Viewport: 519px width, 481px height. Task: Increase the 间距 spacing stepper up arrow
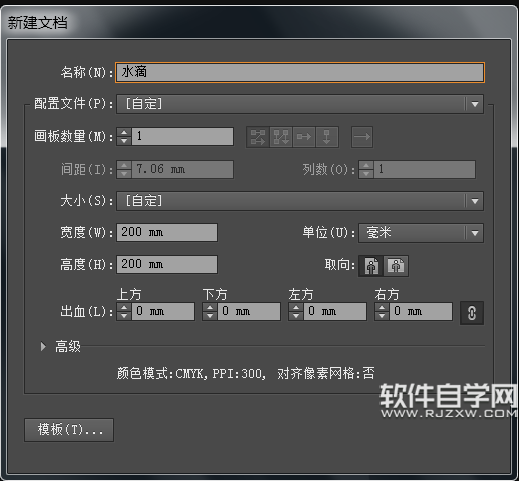coord(124,165)
